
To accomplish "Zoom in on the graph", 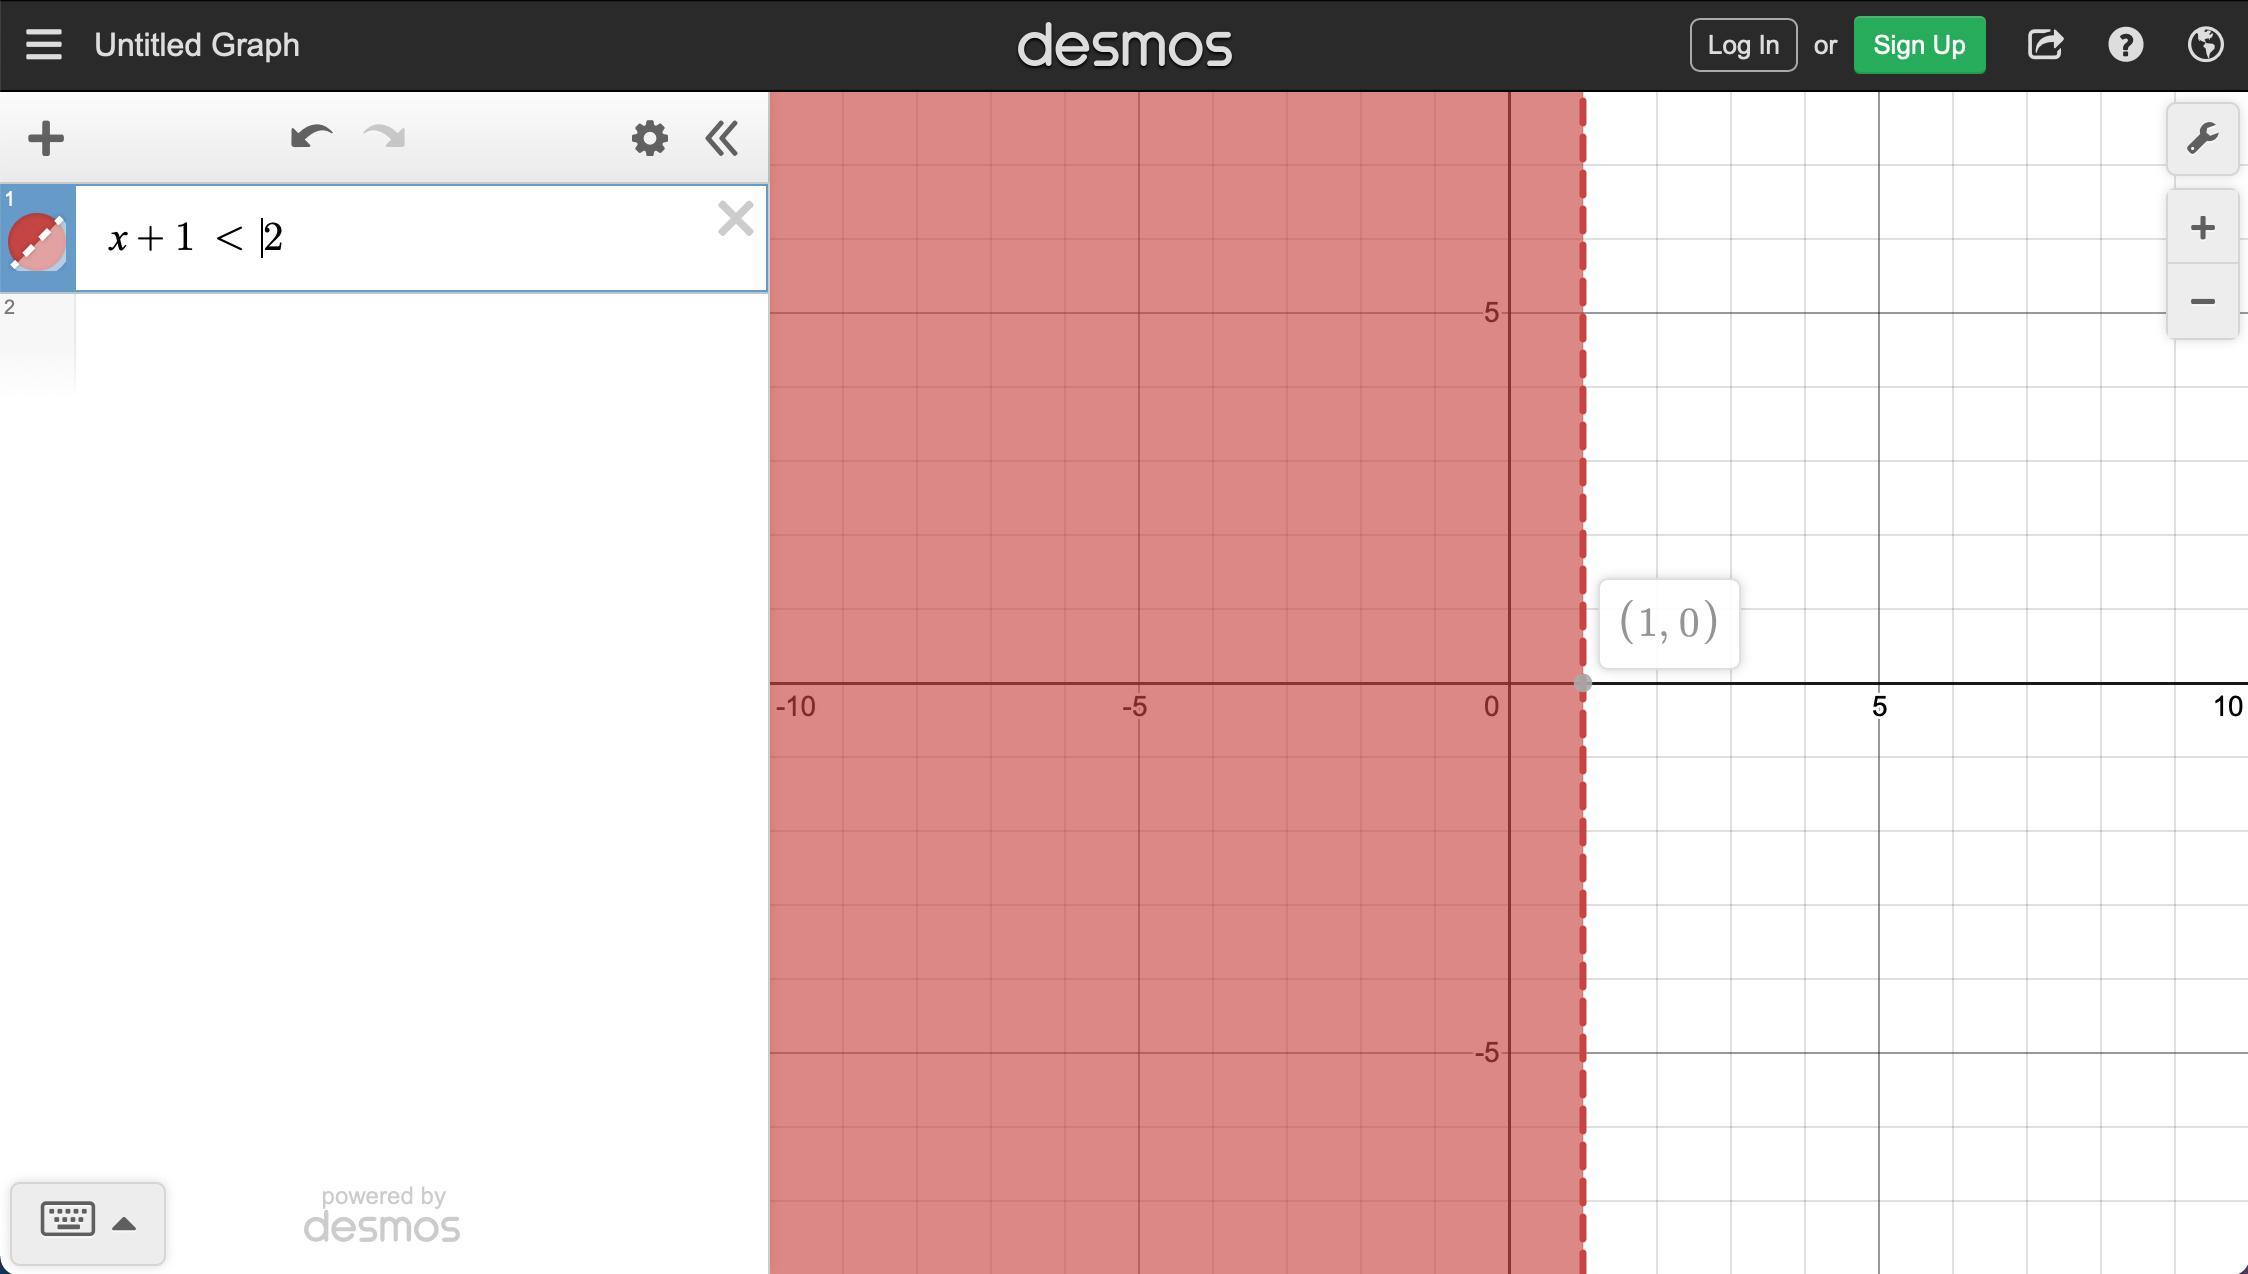I will tap(2202, 228).
